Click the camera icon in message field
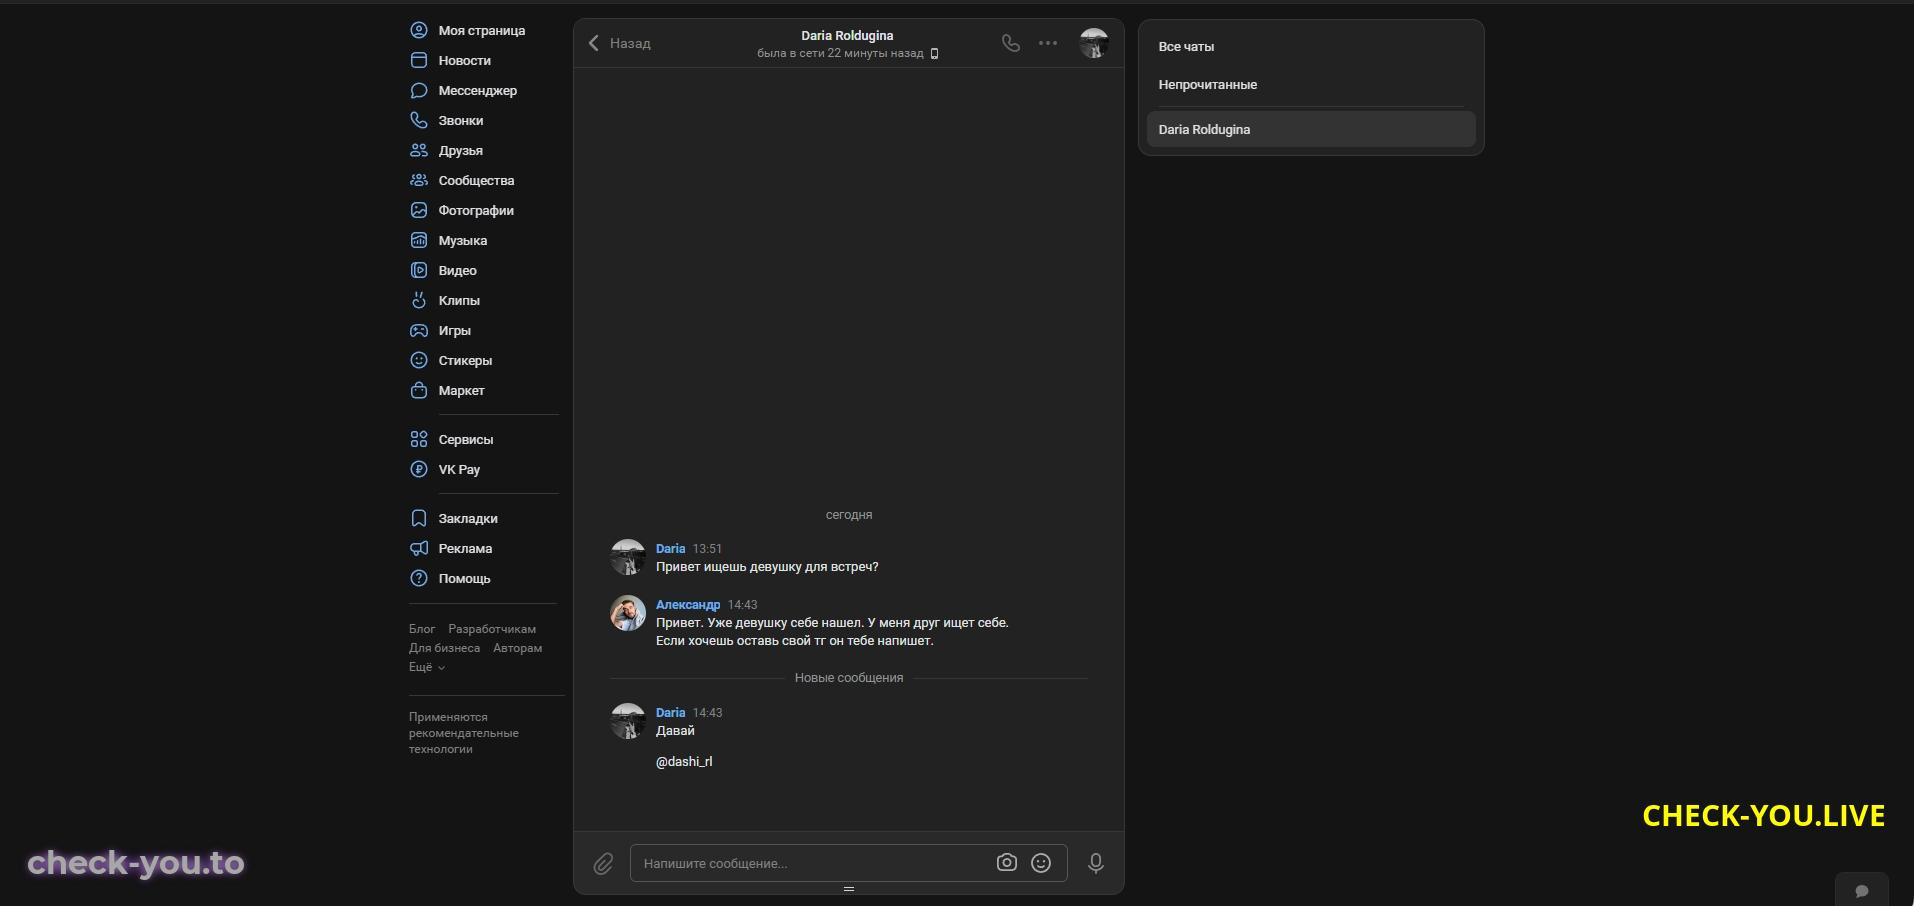The width and height of the screenshot is (1914, 906). click(1007, 863)
